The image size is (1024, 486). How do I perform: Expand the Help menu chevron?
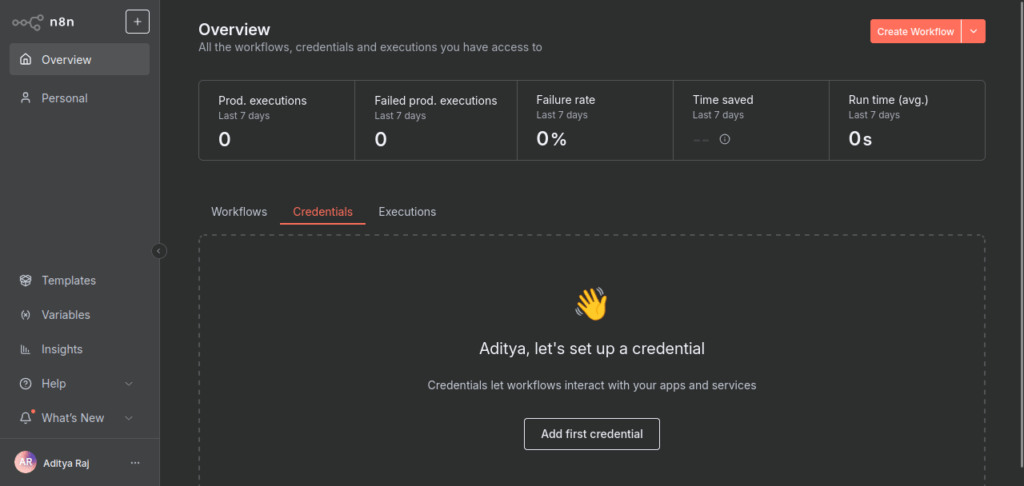click(128, 384)
